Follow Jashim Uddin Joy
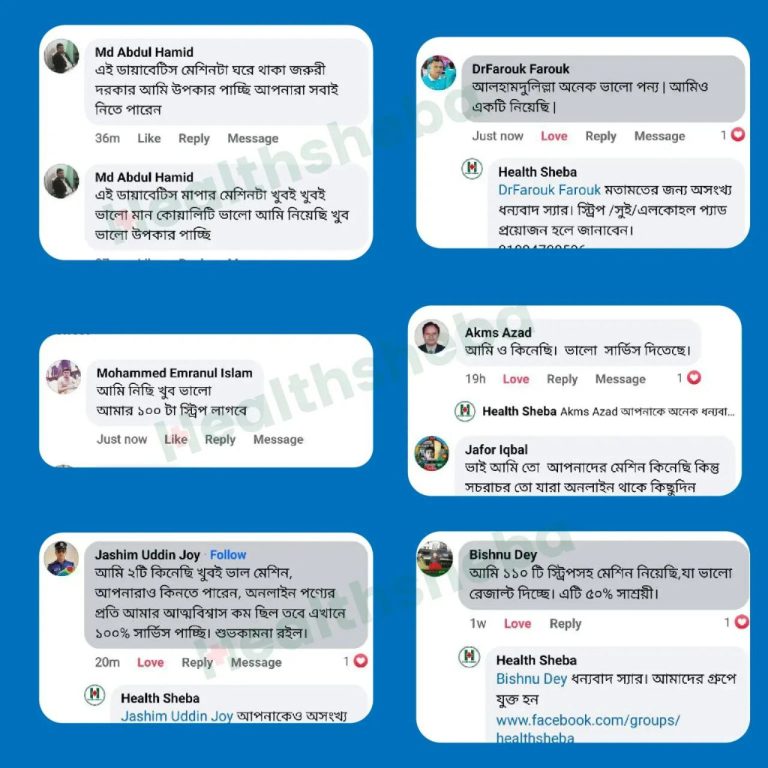 228,554
